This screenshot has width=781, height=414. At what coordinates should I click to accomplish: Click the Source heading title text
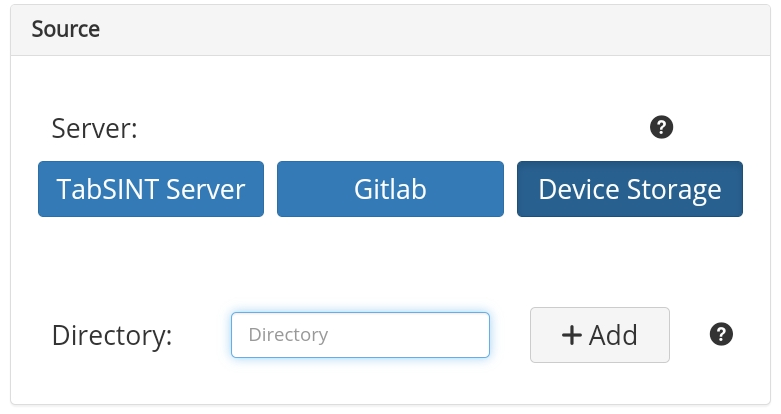pyautogui.click(x=66, y=29)
